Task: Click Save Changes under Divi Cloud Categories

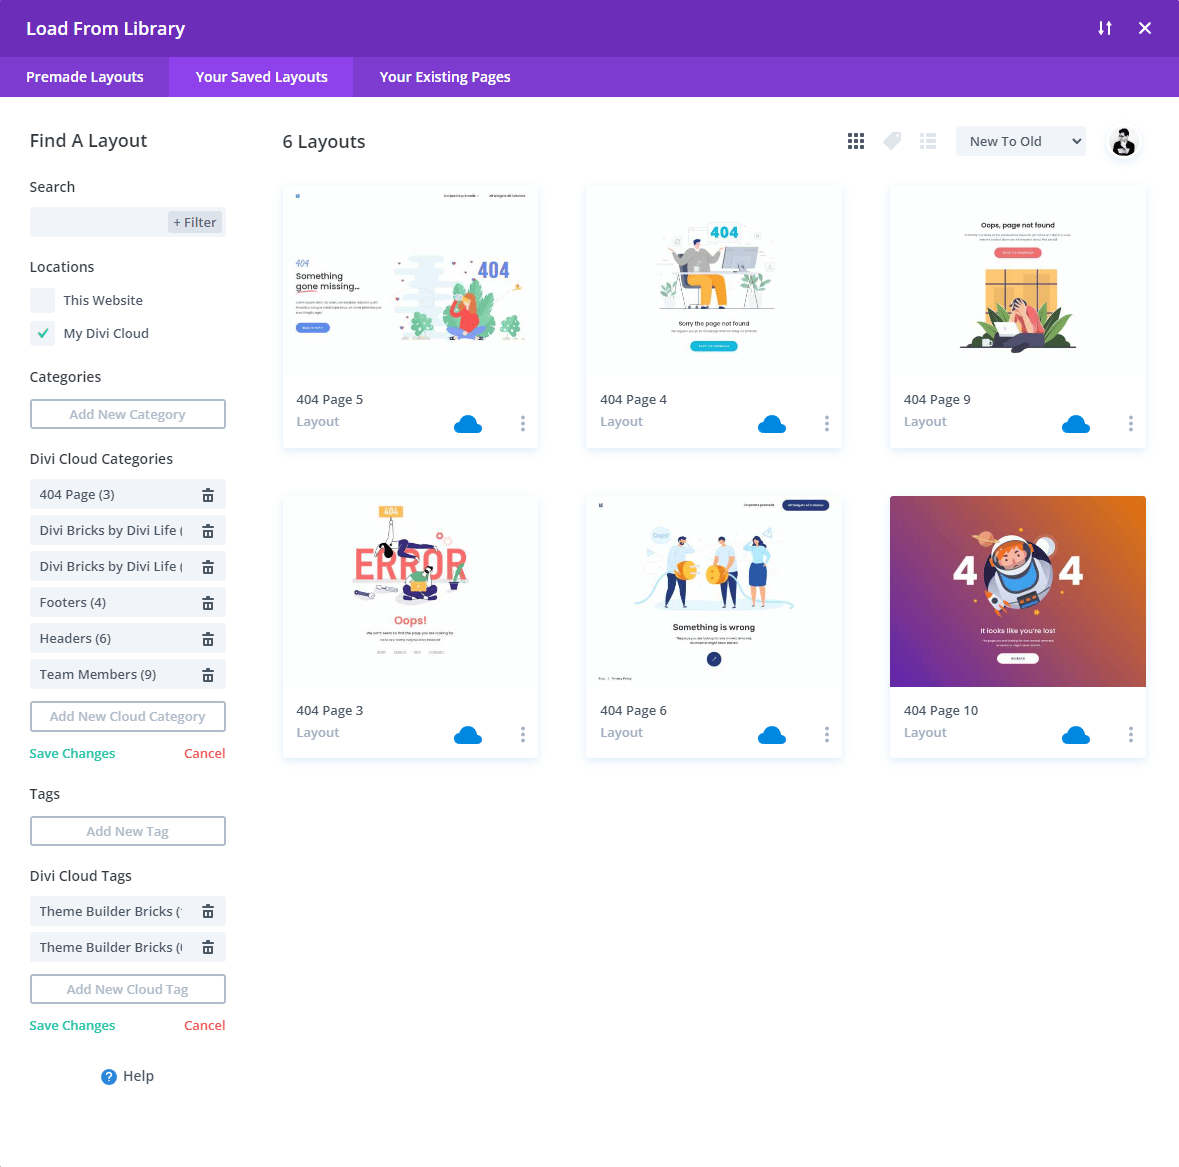Action: tap(72, 753)
